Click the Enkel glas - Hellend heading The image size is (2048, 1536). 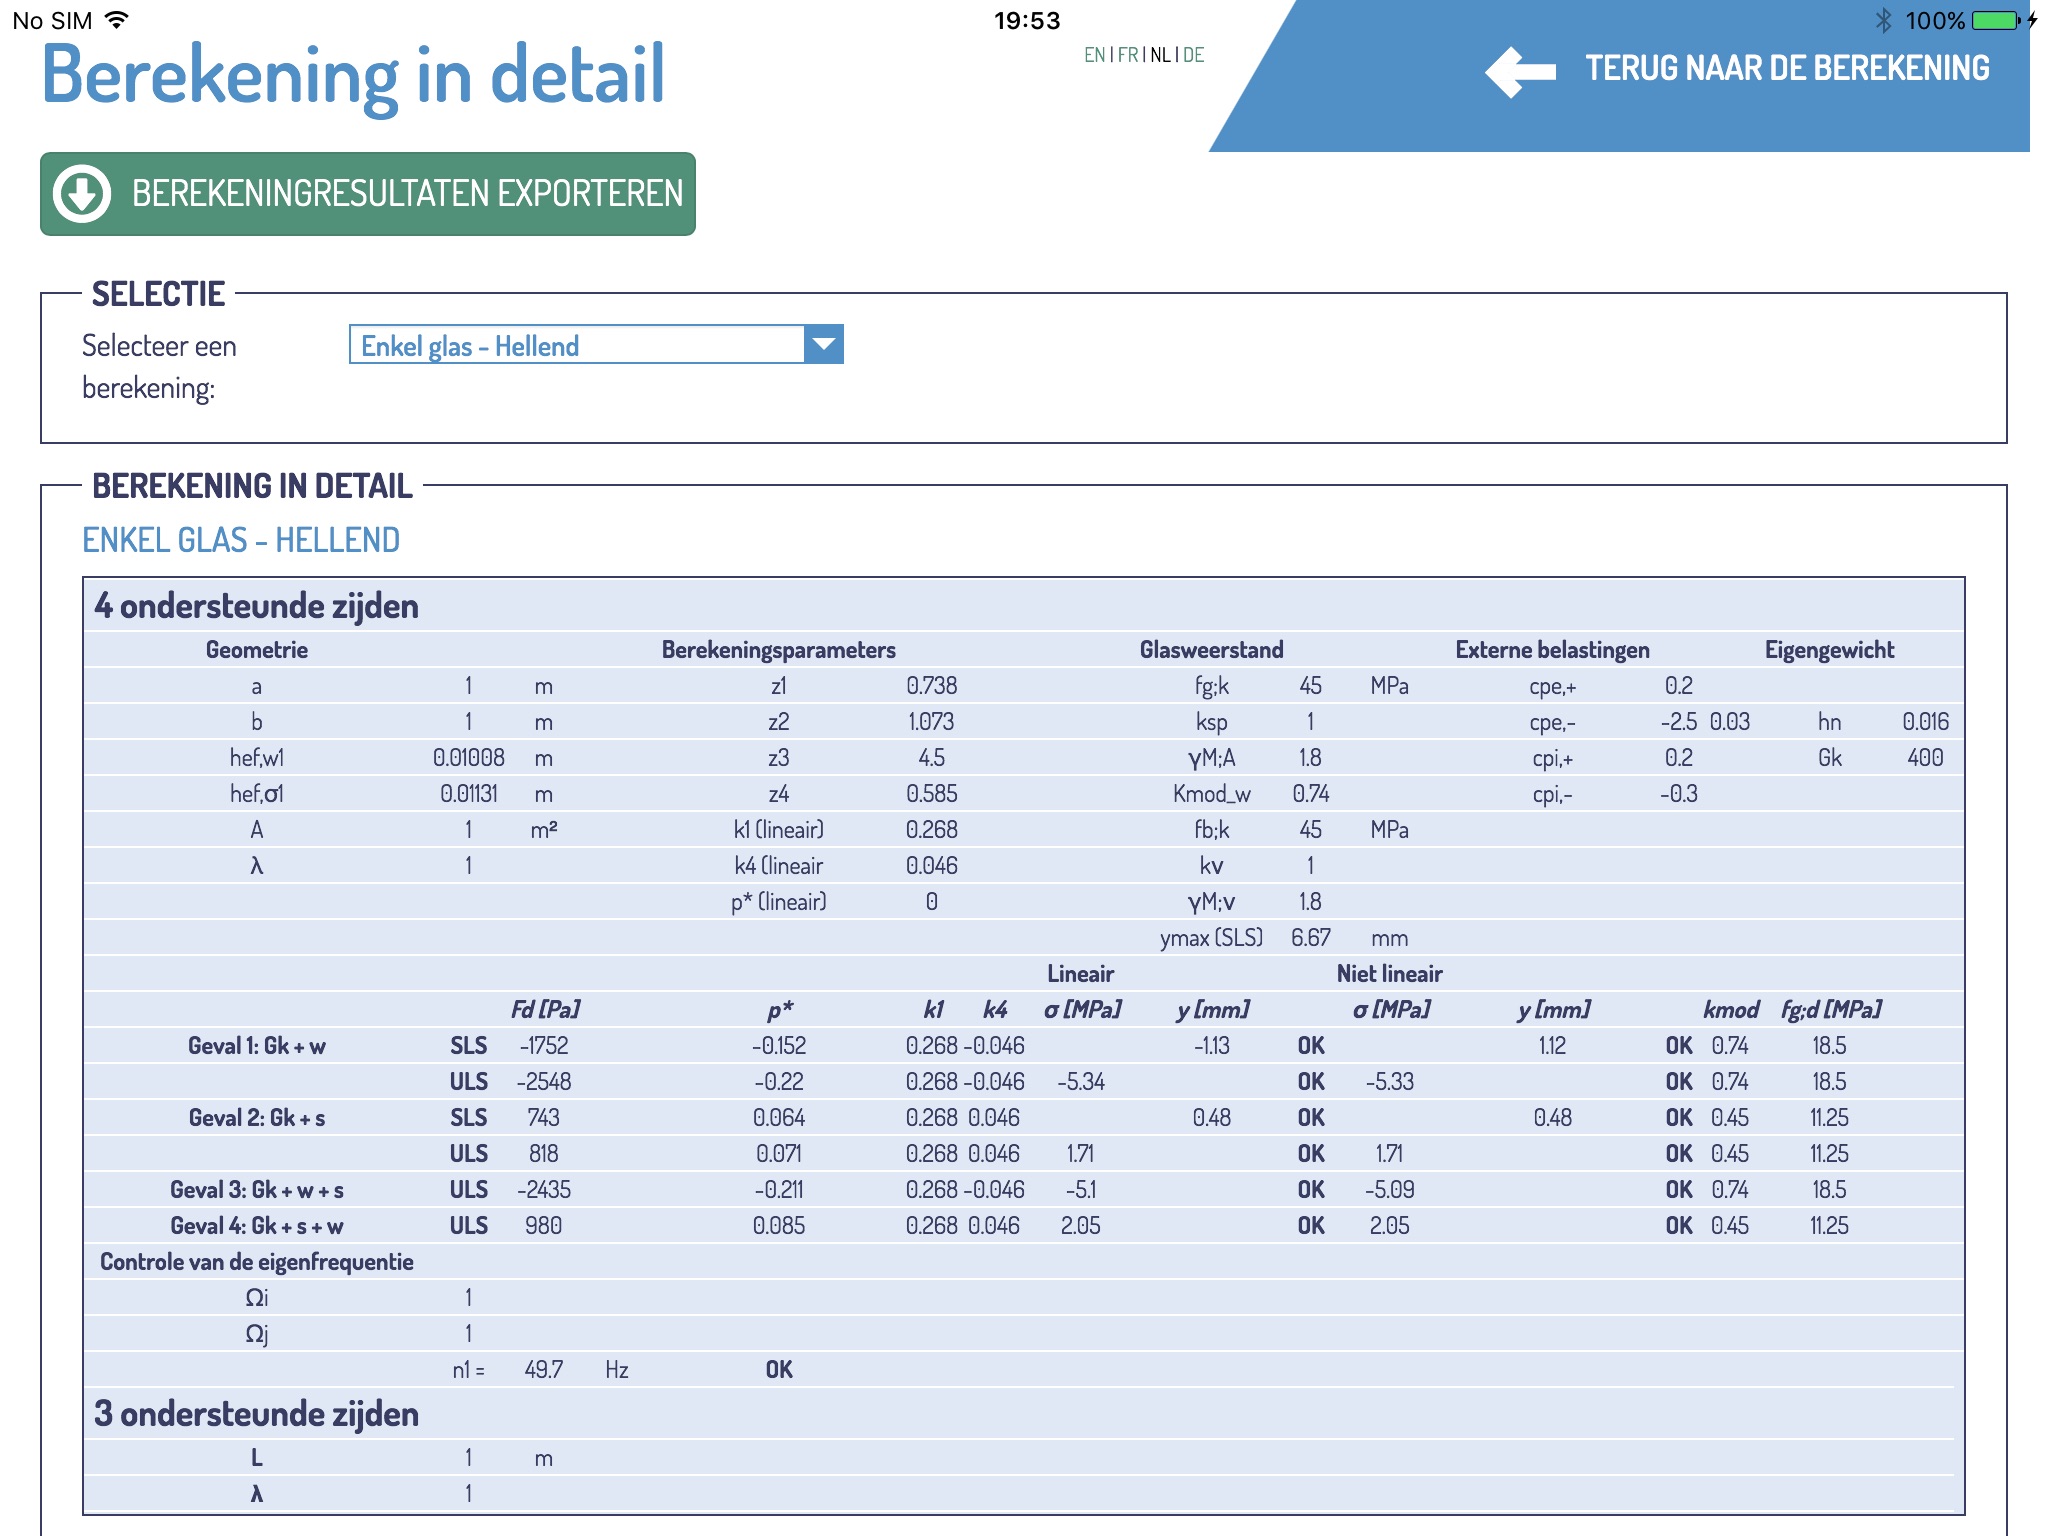241,540
